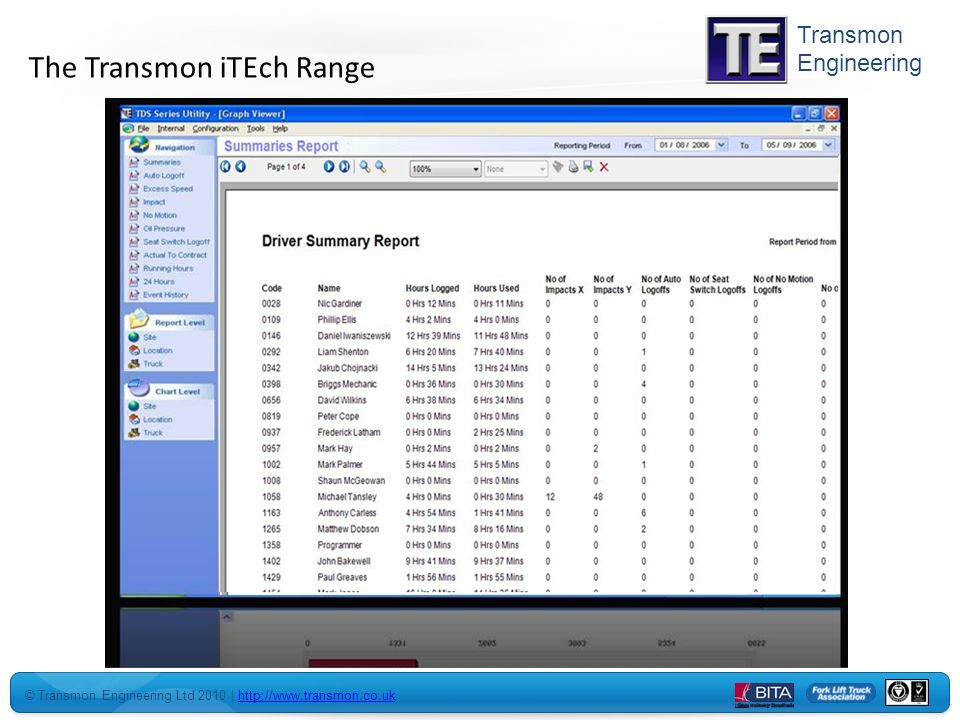
Task: Close report with red X icon
Action: (x=604, y=167)
